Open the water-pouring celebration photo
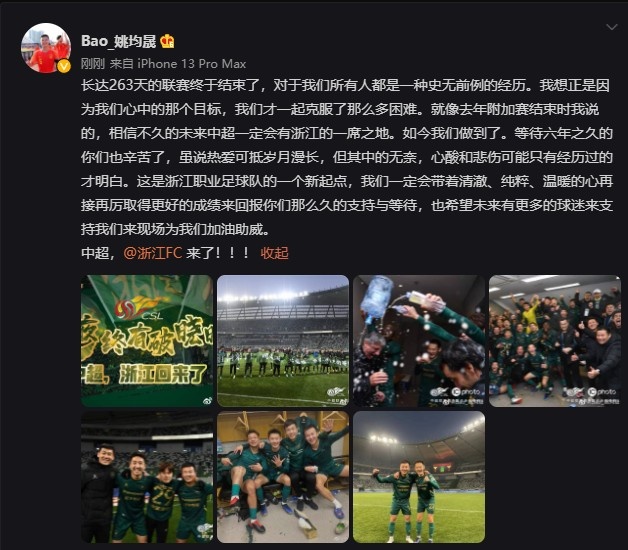This screenshot has height=550, width=628. point(419,340)
